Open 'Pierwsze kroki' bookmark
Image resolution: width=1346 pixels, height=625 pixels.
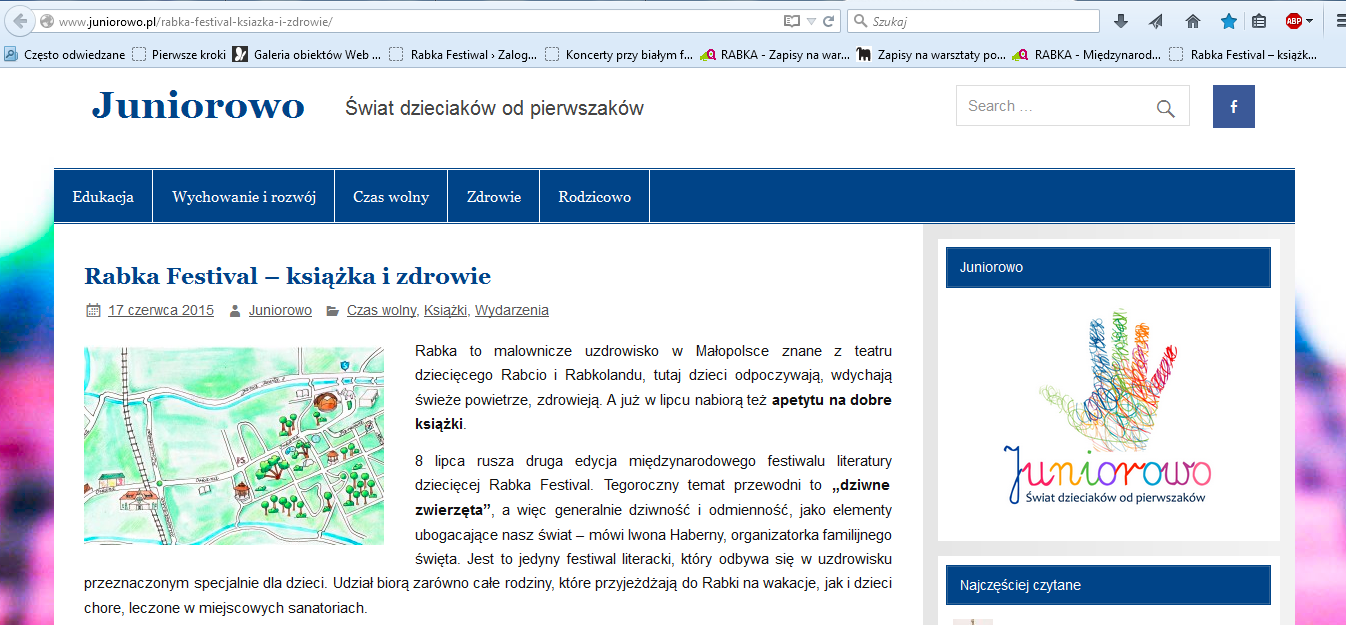point(180,55)
